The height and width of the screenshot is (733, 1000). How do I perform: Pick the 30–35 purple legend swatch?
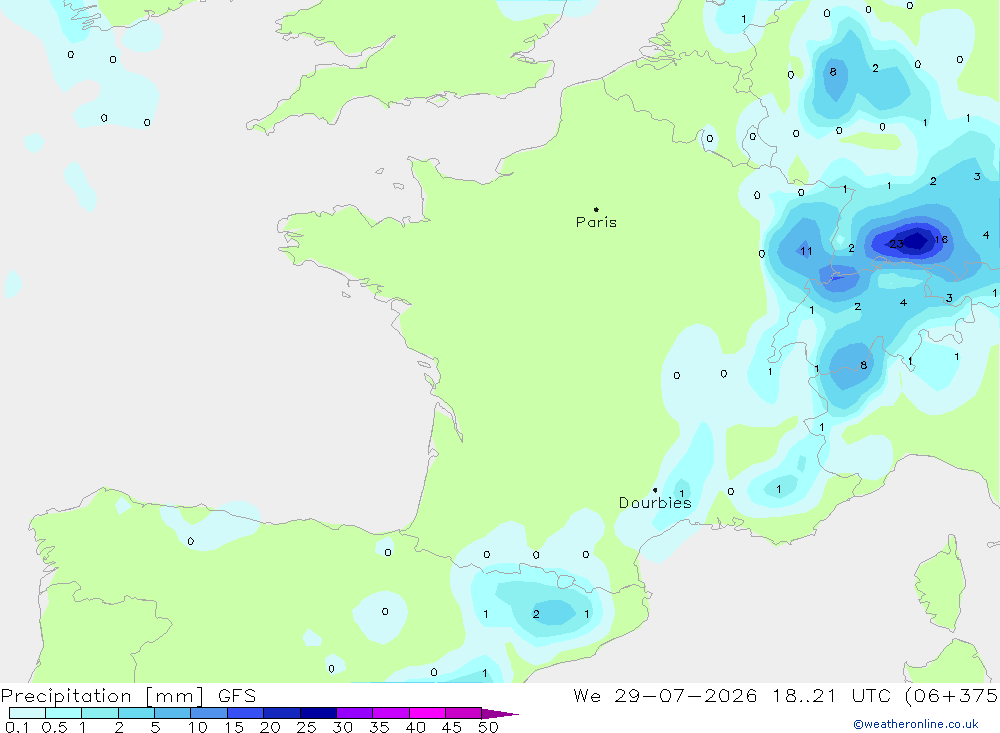coord(354,713)
